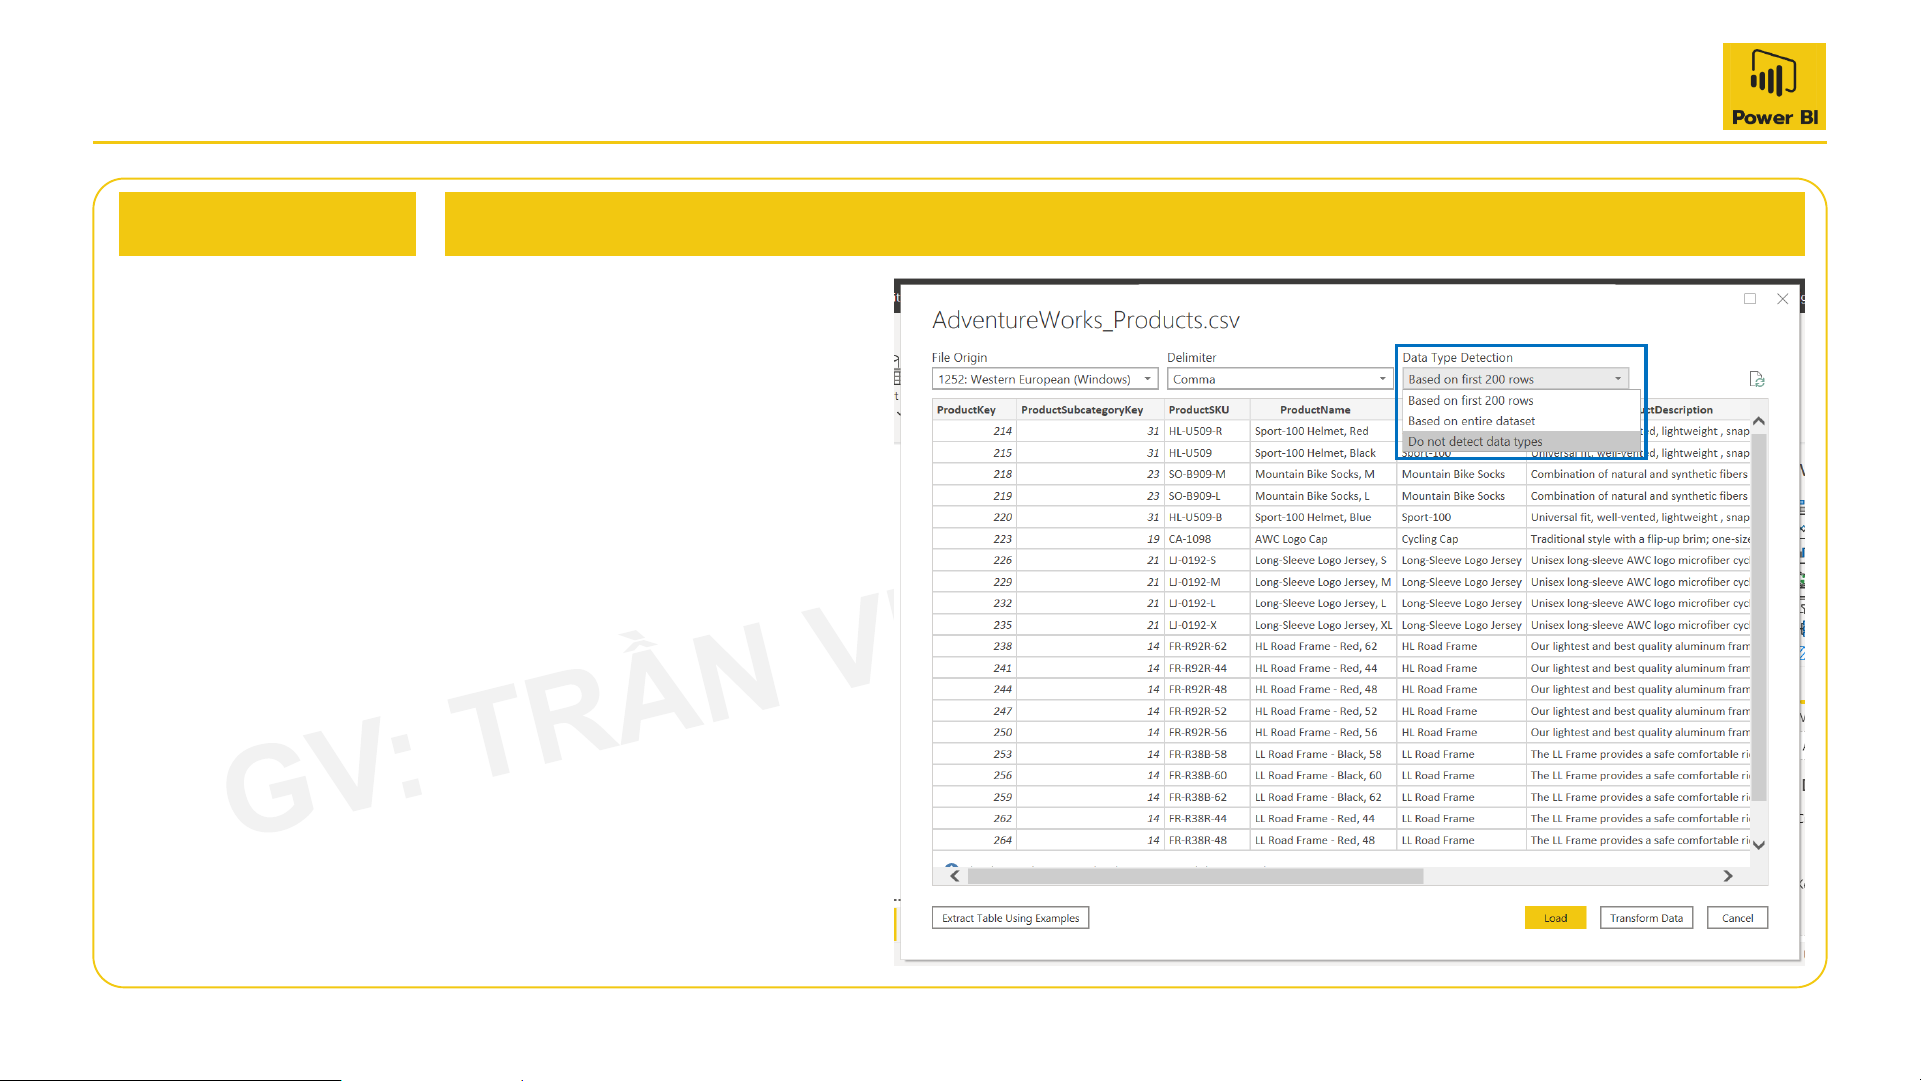Click scroll up arrow of preview table
The width and height of the screenshot is (1921, 1081).
tap(1758, 421)
